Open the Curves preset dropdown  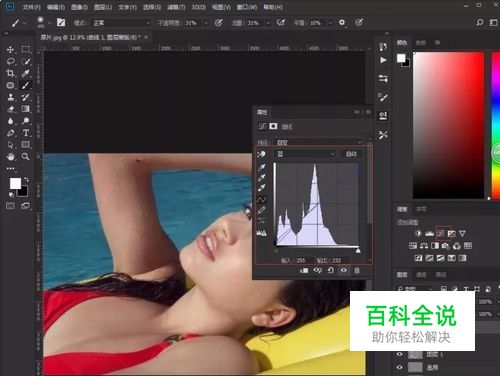[319, 142]
